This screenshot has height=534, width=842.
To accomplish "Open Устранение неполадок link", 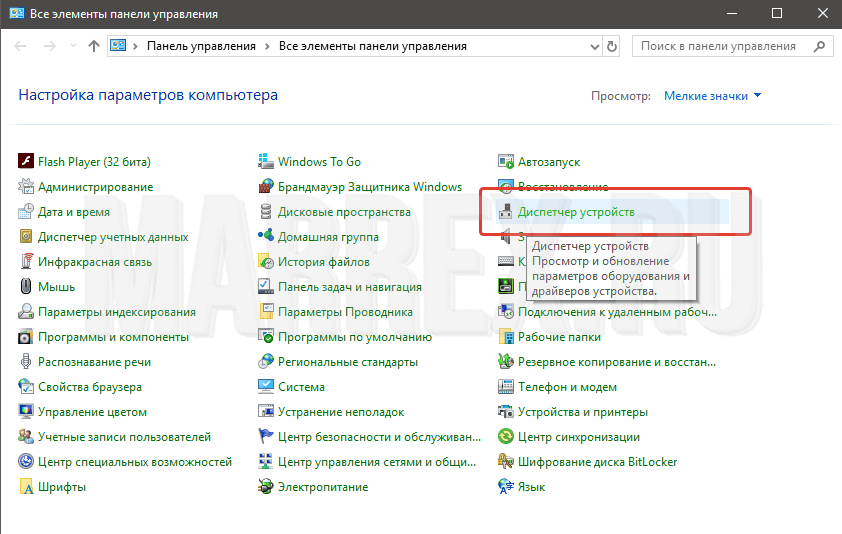I will 340,412.
